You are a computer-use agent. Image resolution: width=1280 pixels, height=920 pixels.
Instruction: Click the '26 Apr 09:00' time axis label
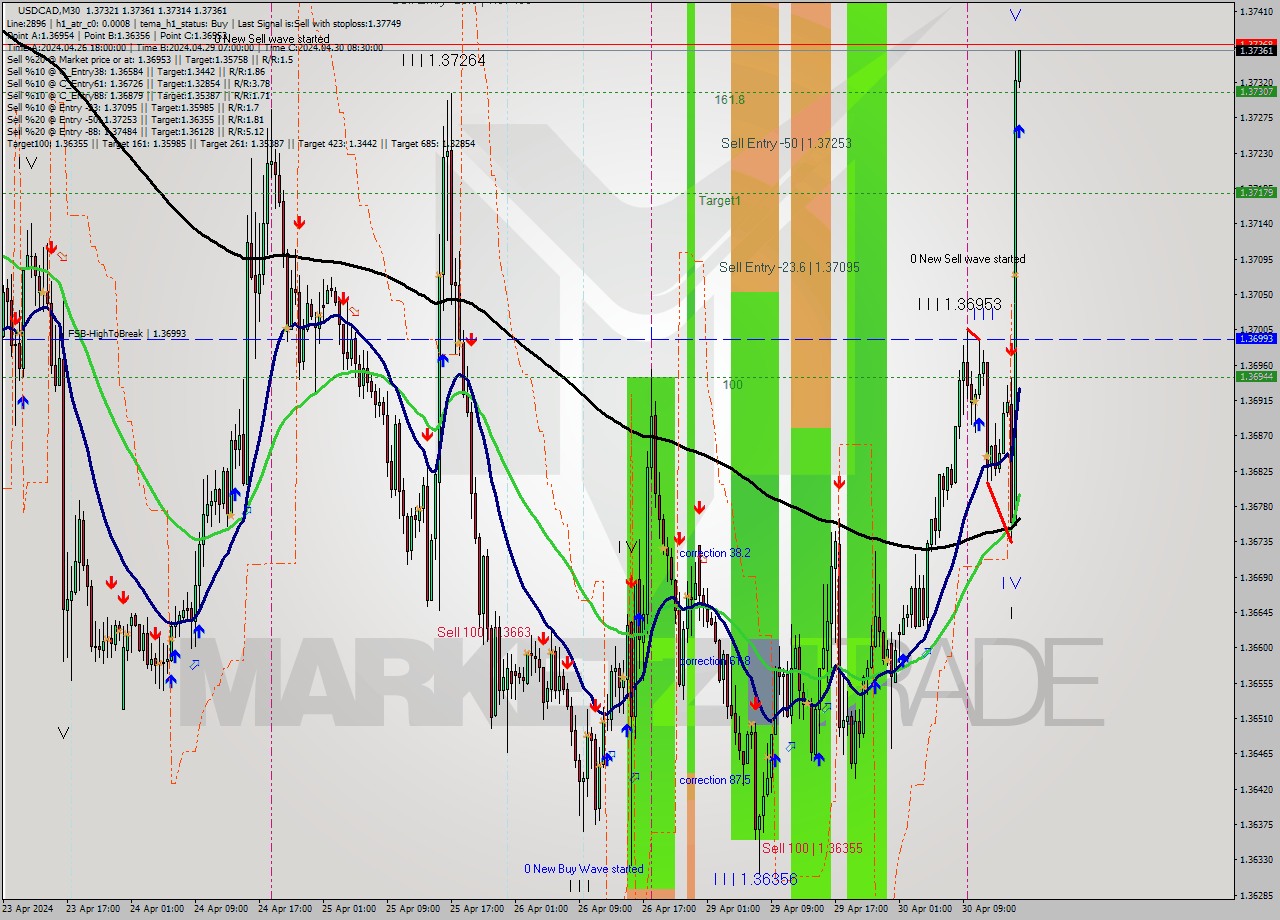[x=603, y=909]
